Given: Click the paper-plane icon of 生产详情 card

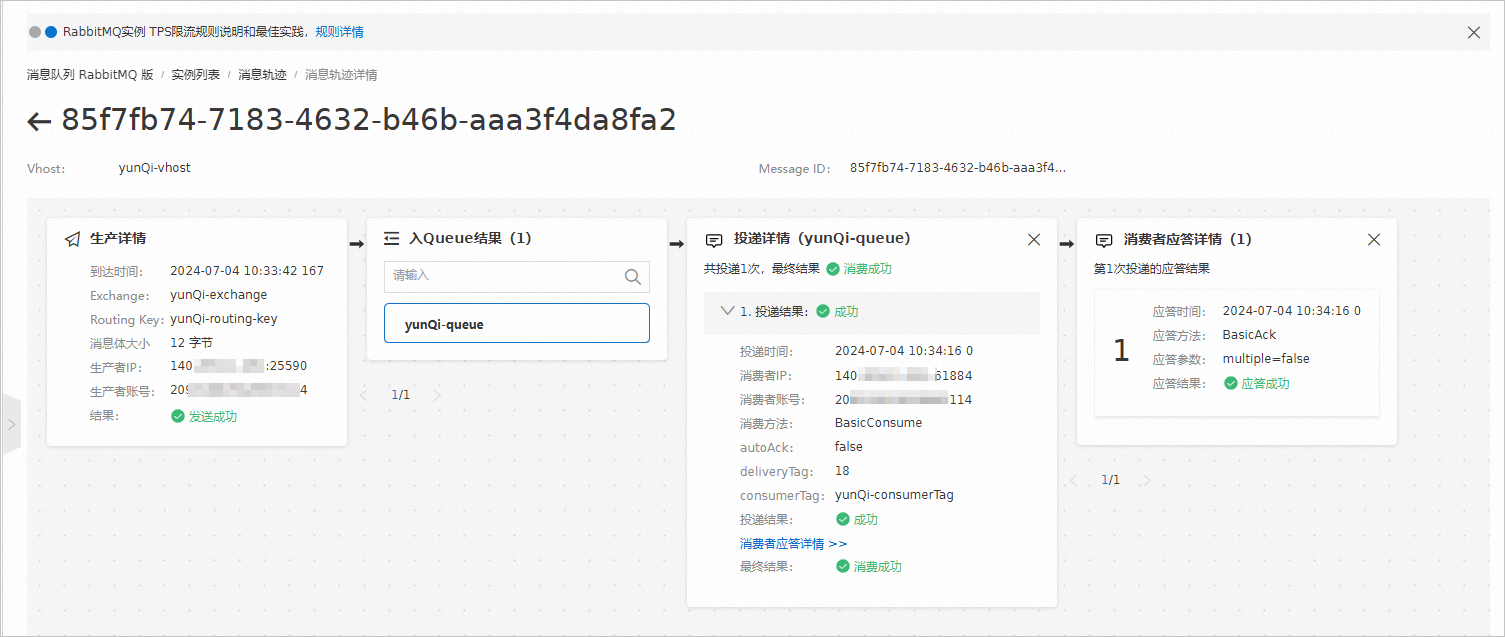Looking at the screenshot, I should pyautogui.click(x=72, y=240).
